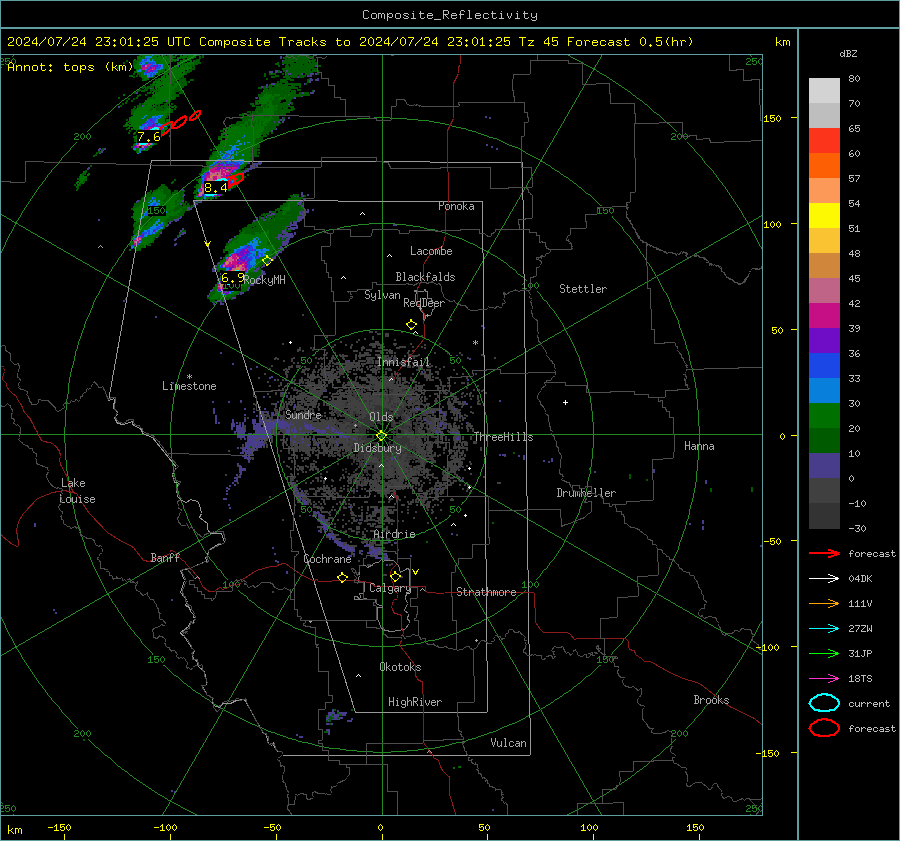Click the yellow radar-site diamond above Didsbury
Viewport: 900px width, 841px height.
(x=381, y=436)
